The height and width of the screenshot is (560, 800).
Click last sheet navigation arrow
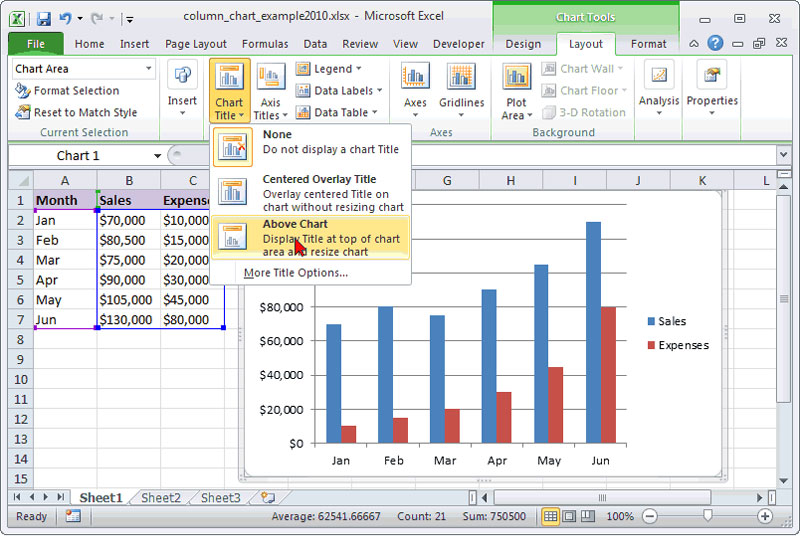pyautogui.click(x=61, y=497)
